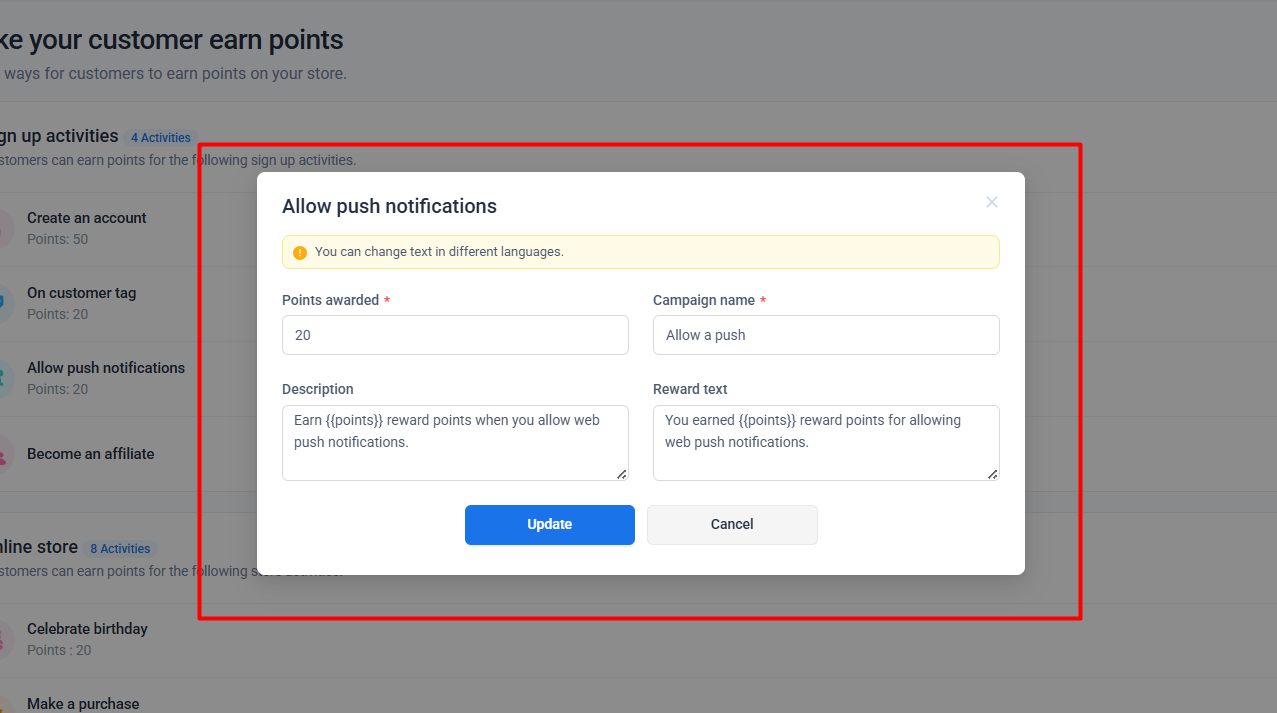Viewport: 1277px width, 713px height.
Task: Open the Make a purchase activity
Action: tap(83, 704)
